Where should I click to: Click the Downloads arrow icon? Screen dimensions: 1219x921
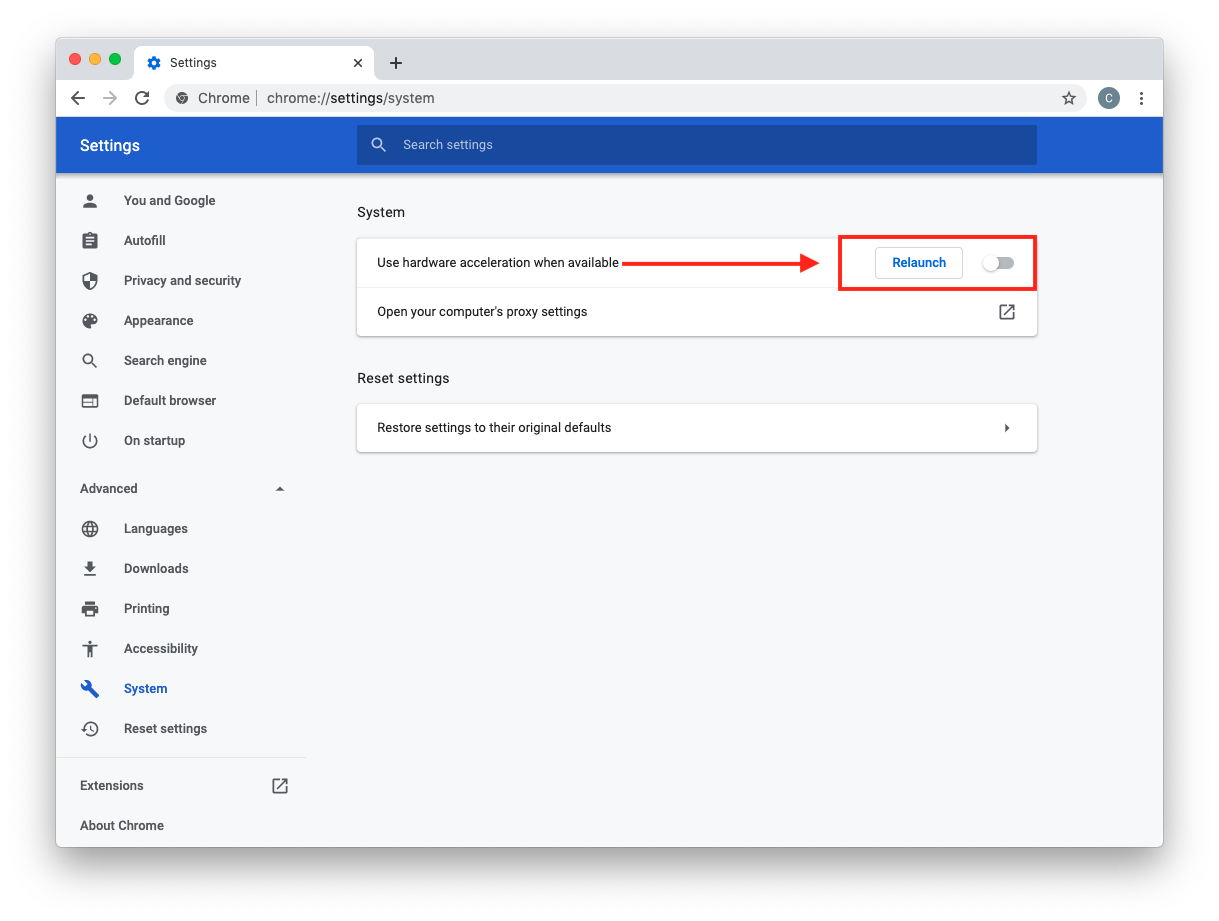point(90,569)
